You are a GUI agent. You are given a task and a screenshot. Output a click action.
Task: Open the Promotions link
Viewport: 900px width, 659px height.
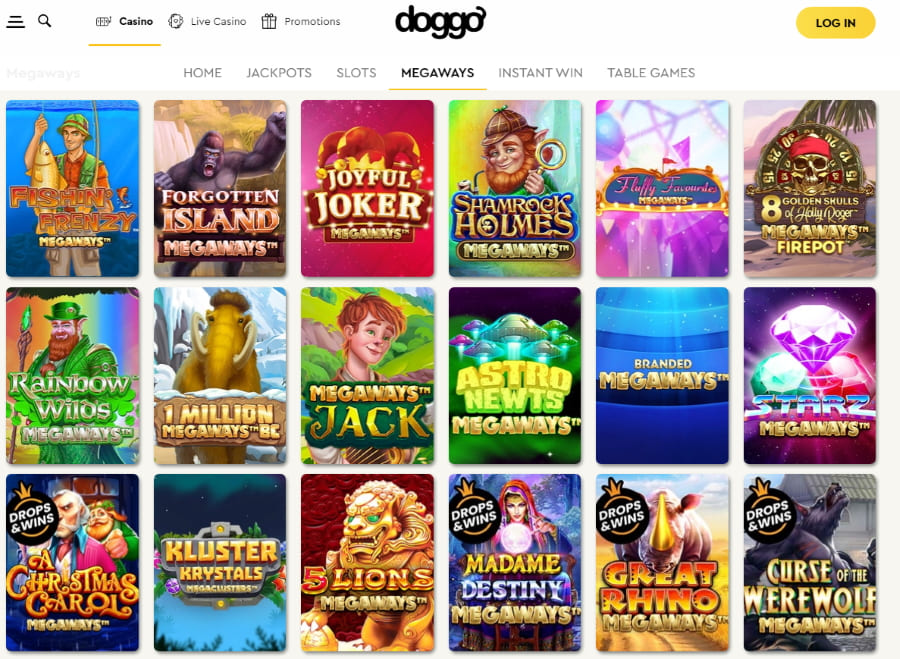coord(312,21)
